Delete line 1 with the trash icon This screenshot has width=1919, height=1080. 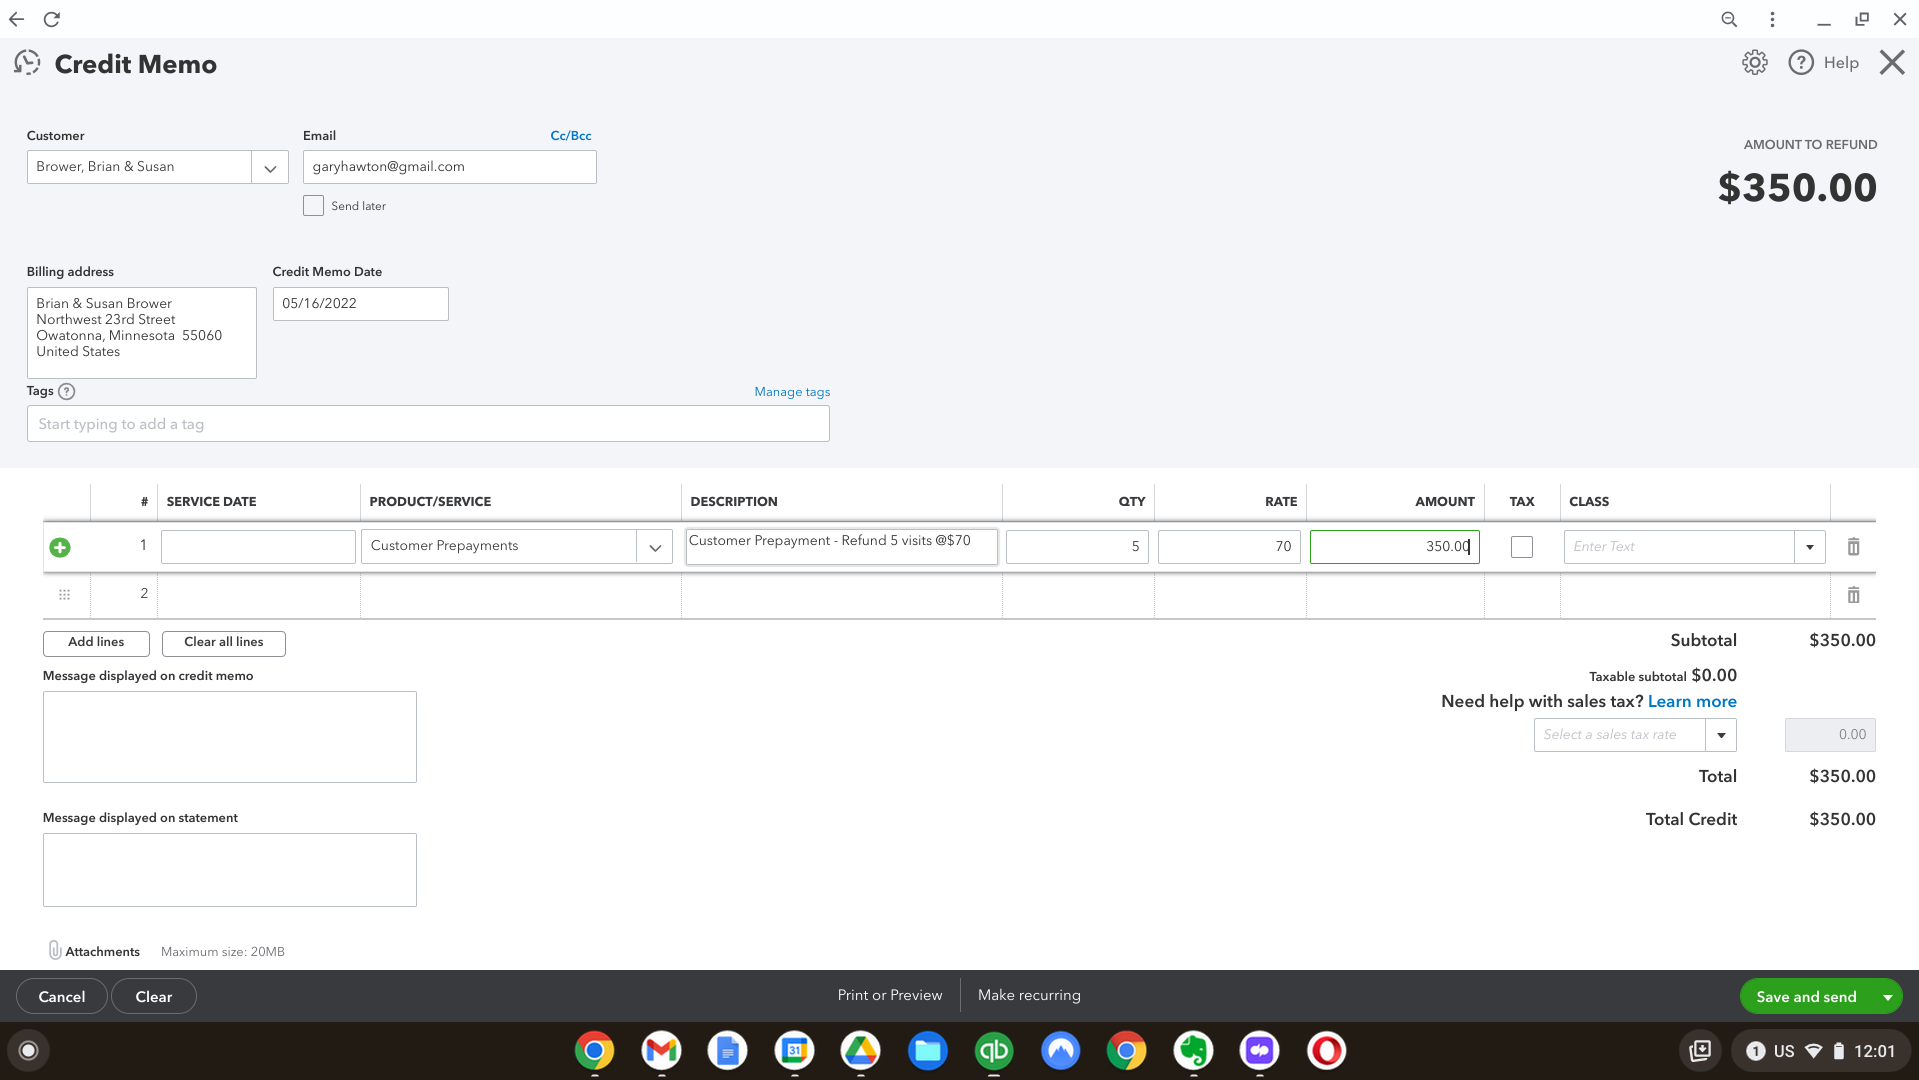click(x=1853, y=547)
